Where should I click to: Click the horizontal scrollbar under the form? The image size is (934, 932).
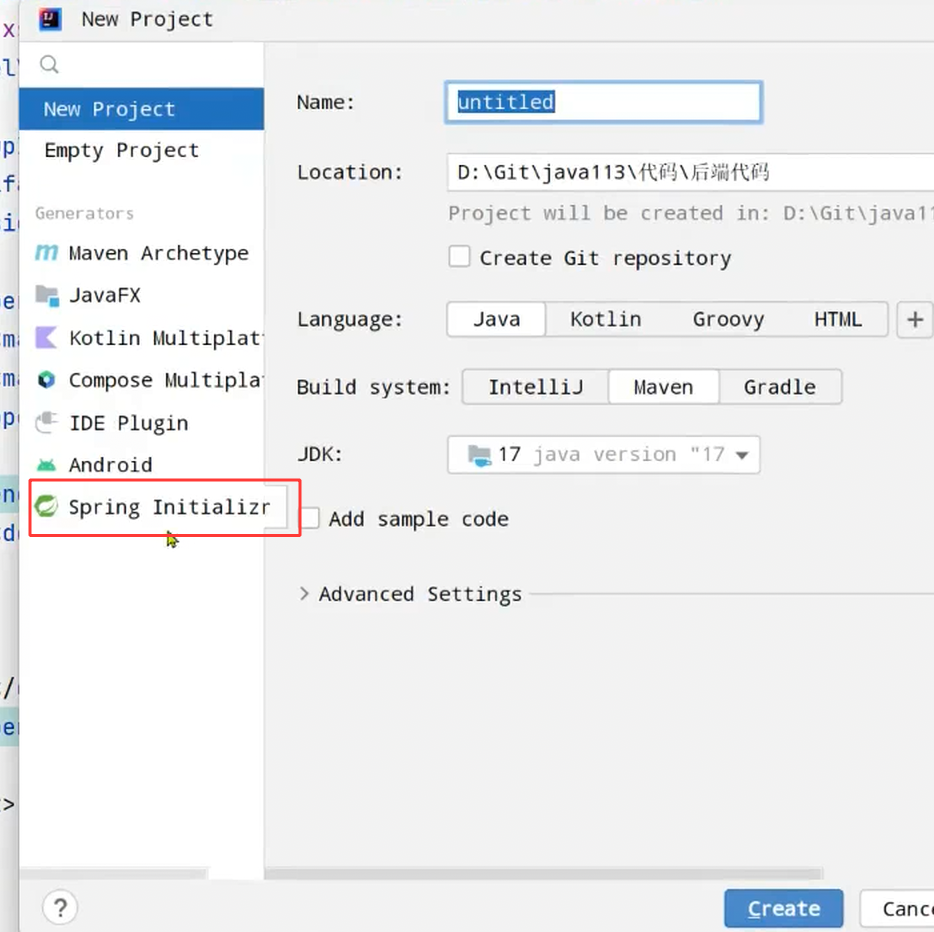point(543,874)
